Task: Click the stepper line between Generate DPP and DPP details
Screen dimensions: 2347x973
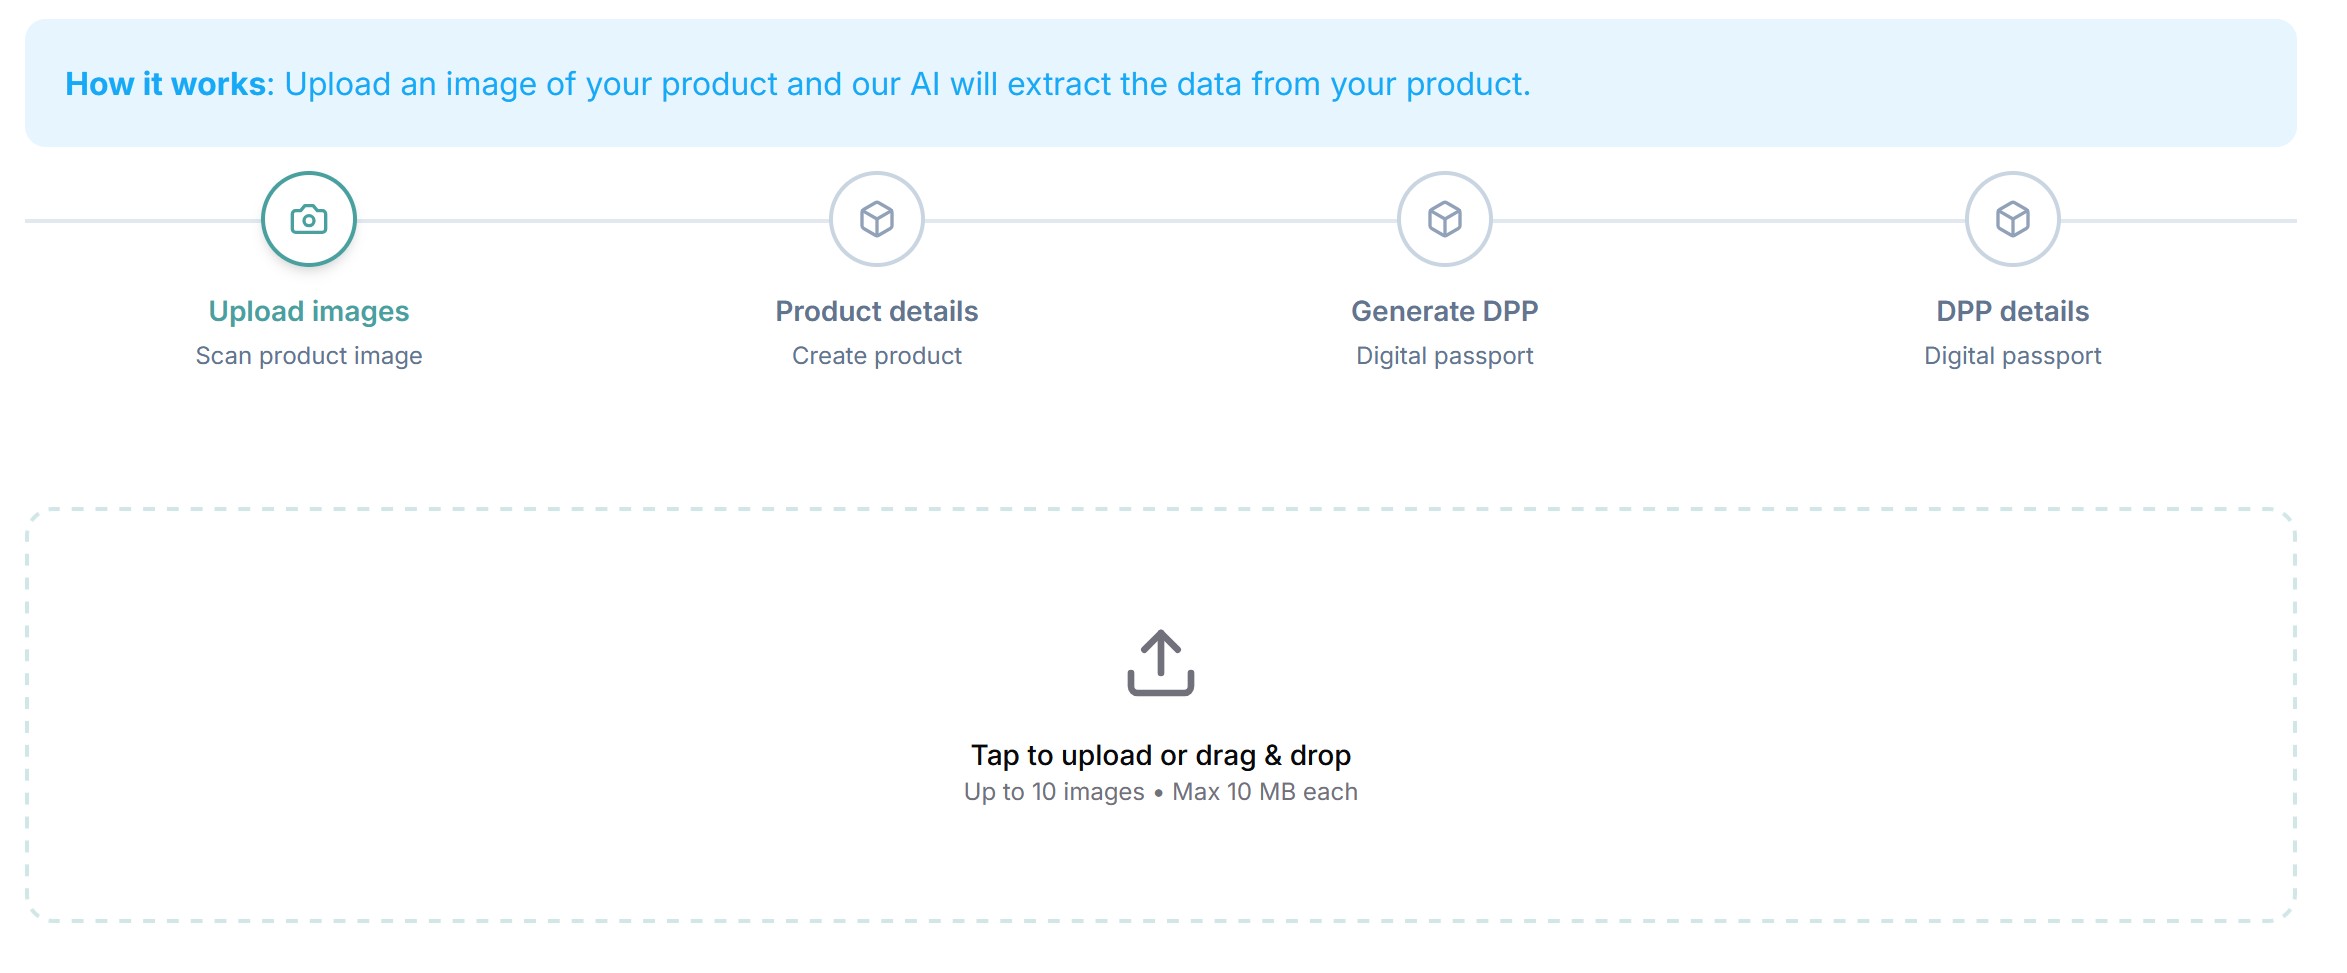Action: coord(1729,220)
